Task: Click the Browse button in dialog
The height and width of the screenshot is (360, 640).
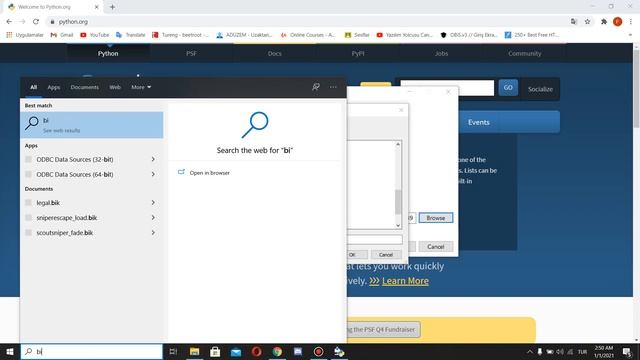Action: coord(436,218)
